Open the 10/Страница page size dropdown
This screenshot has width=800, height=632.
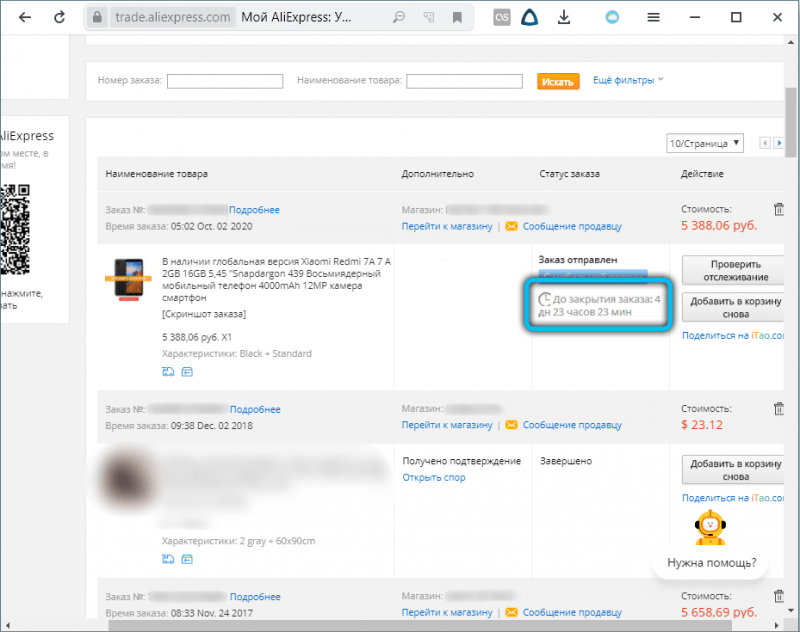point(705,143)
